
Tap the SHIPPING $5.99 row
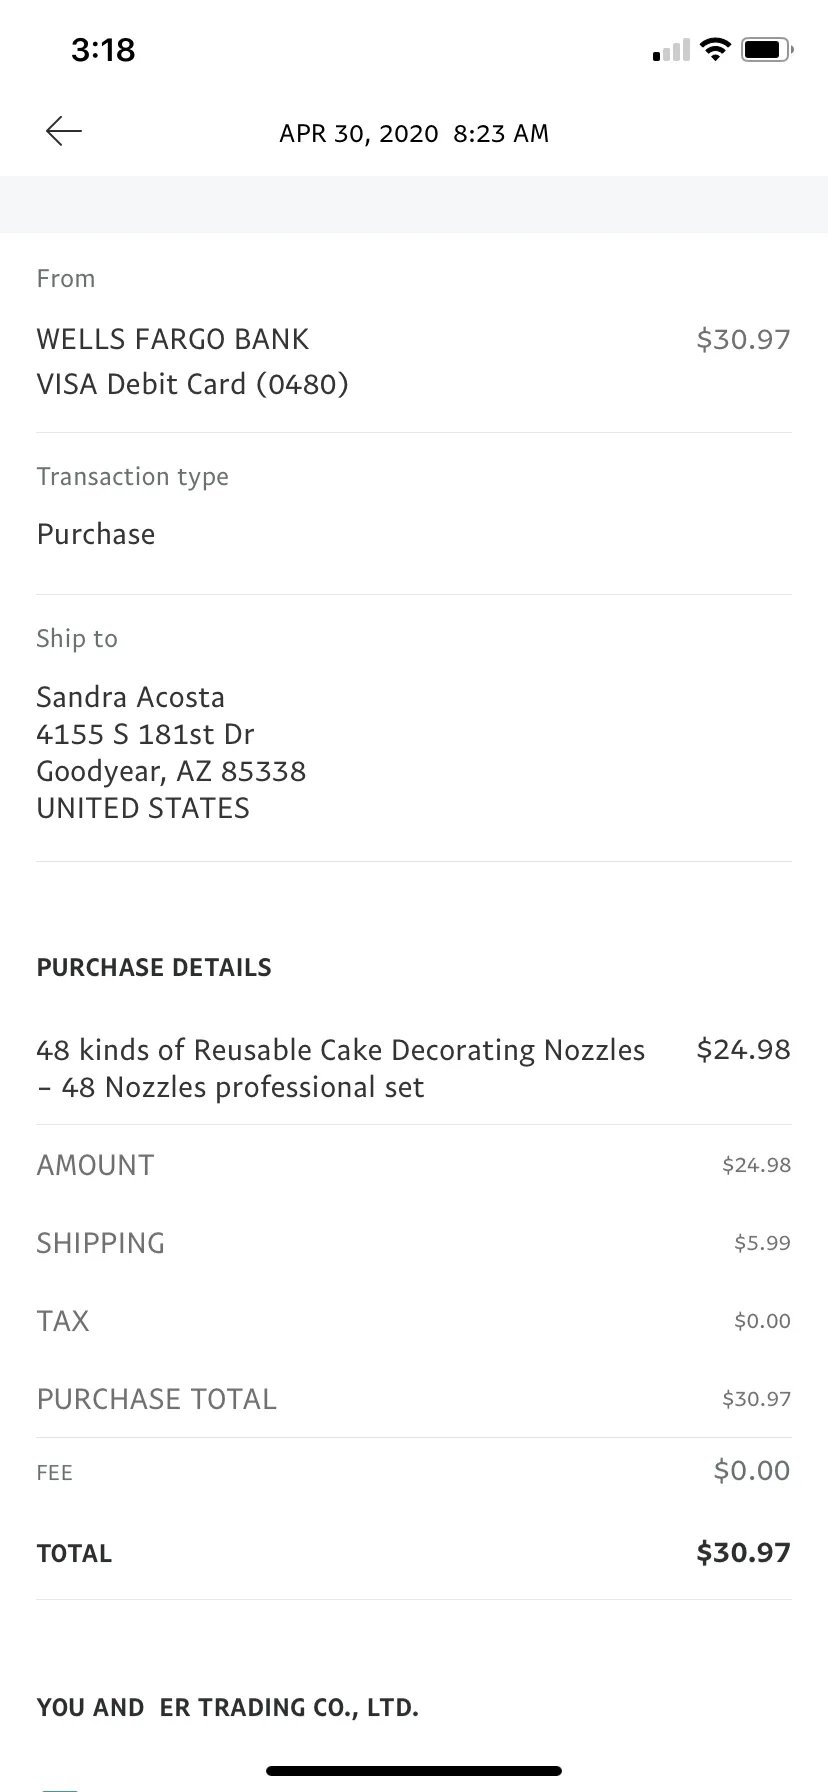point(414,1243)
